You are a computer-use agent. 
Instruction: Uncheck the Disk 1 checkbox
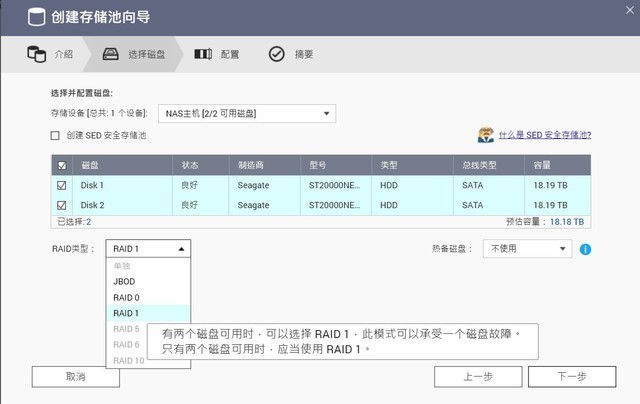62,185
